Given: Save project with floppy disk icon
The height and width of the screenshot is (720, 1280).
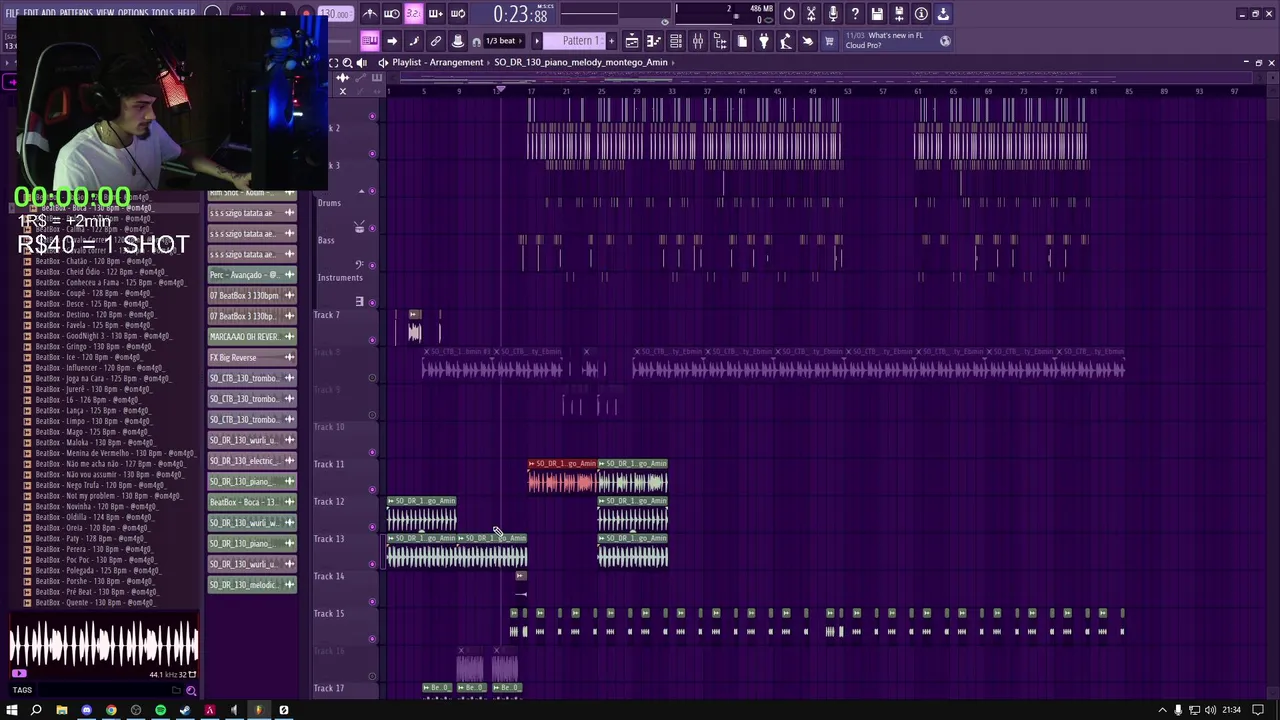Looking at the screenshot, I should [877, 14].
